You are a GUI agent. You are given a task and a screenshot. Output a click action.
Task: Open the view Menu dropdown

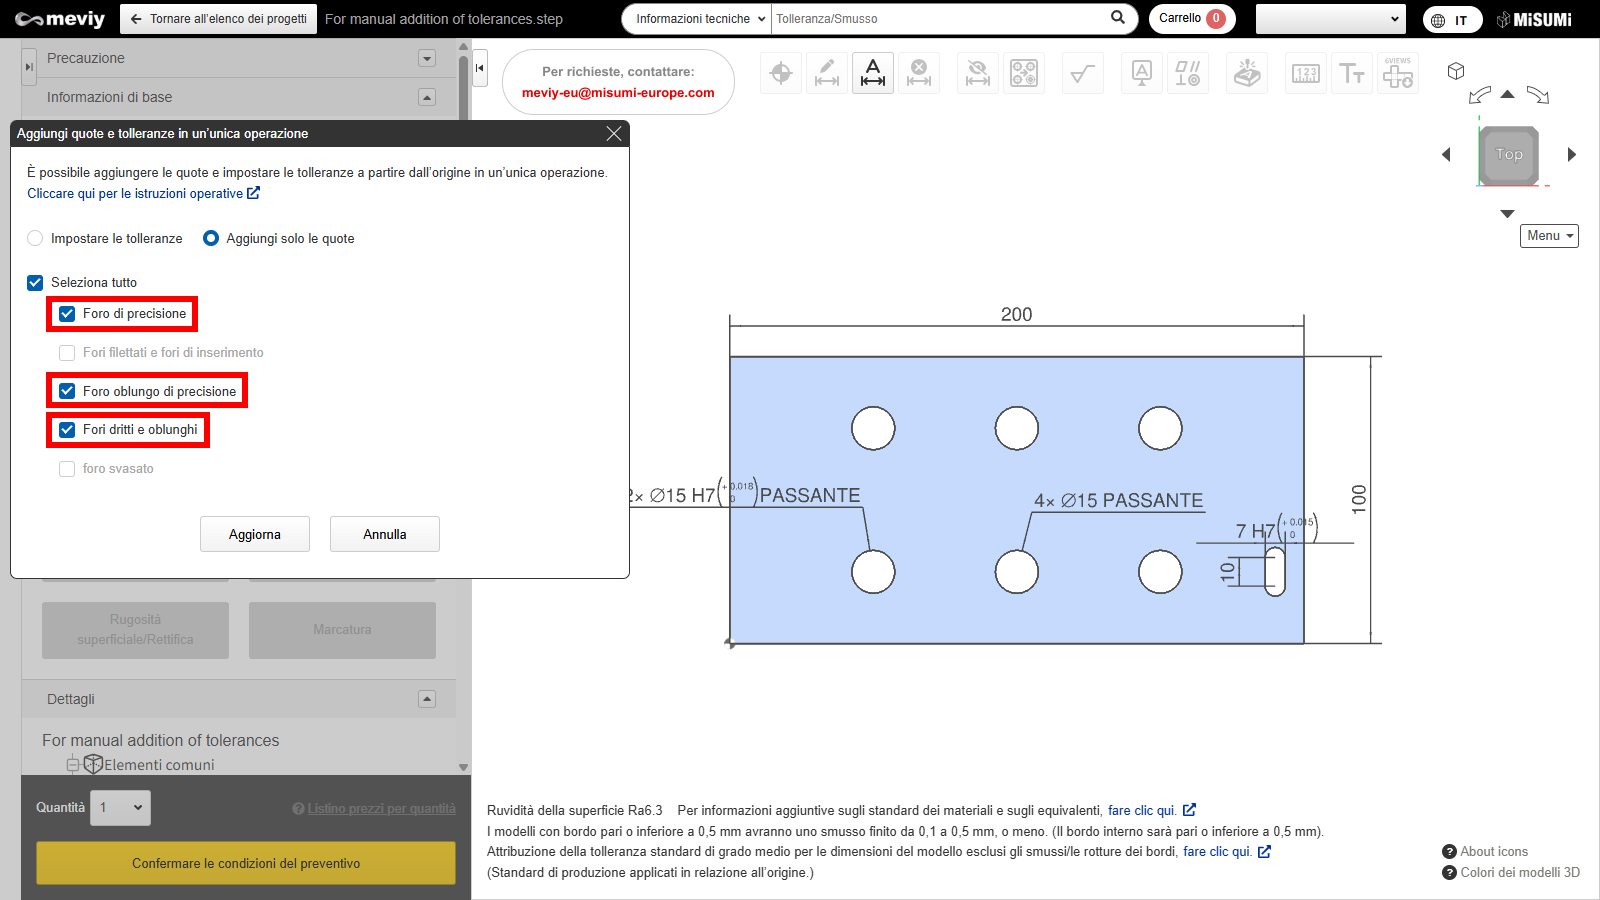(x=1549, y=236)
